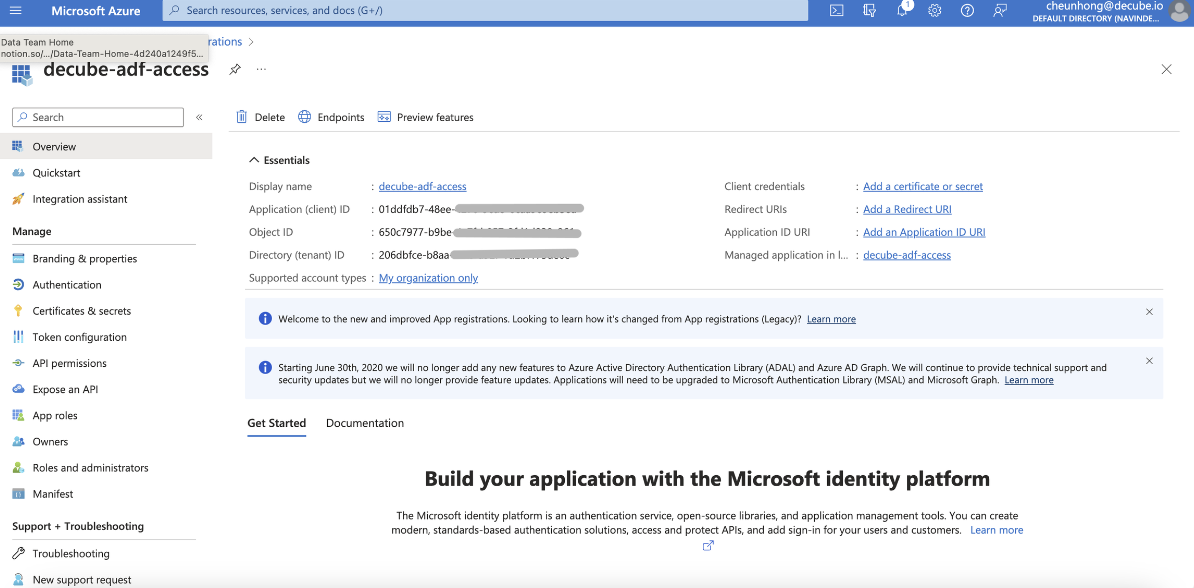Open the Azure portal hamburger menu
The image size is (1194, 588).
point(15,11)
